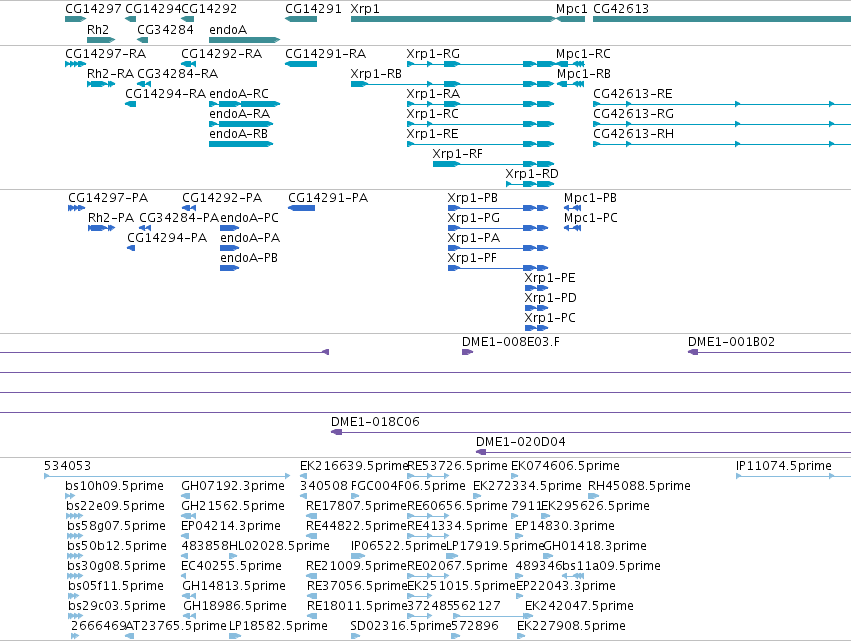The image size is (851, 641).
Task: Select the Xrp1 gene bar
Action: (x=453, y=19)
